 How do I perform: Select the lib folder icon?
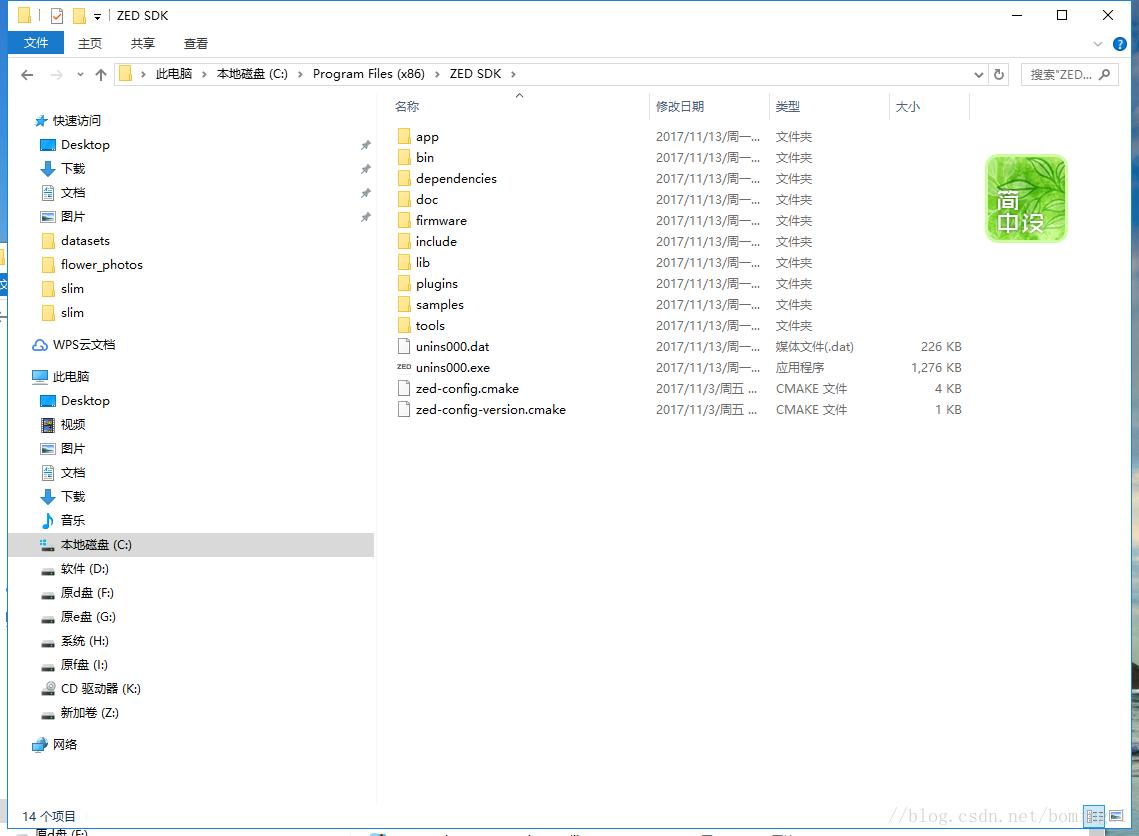pyautogui.click(x=404, y=263)
